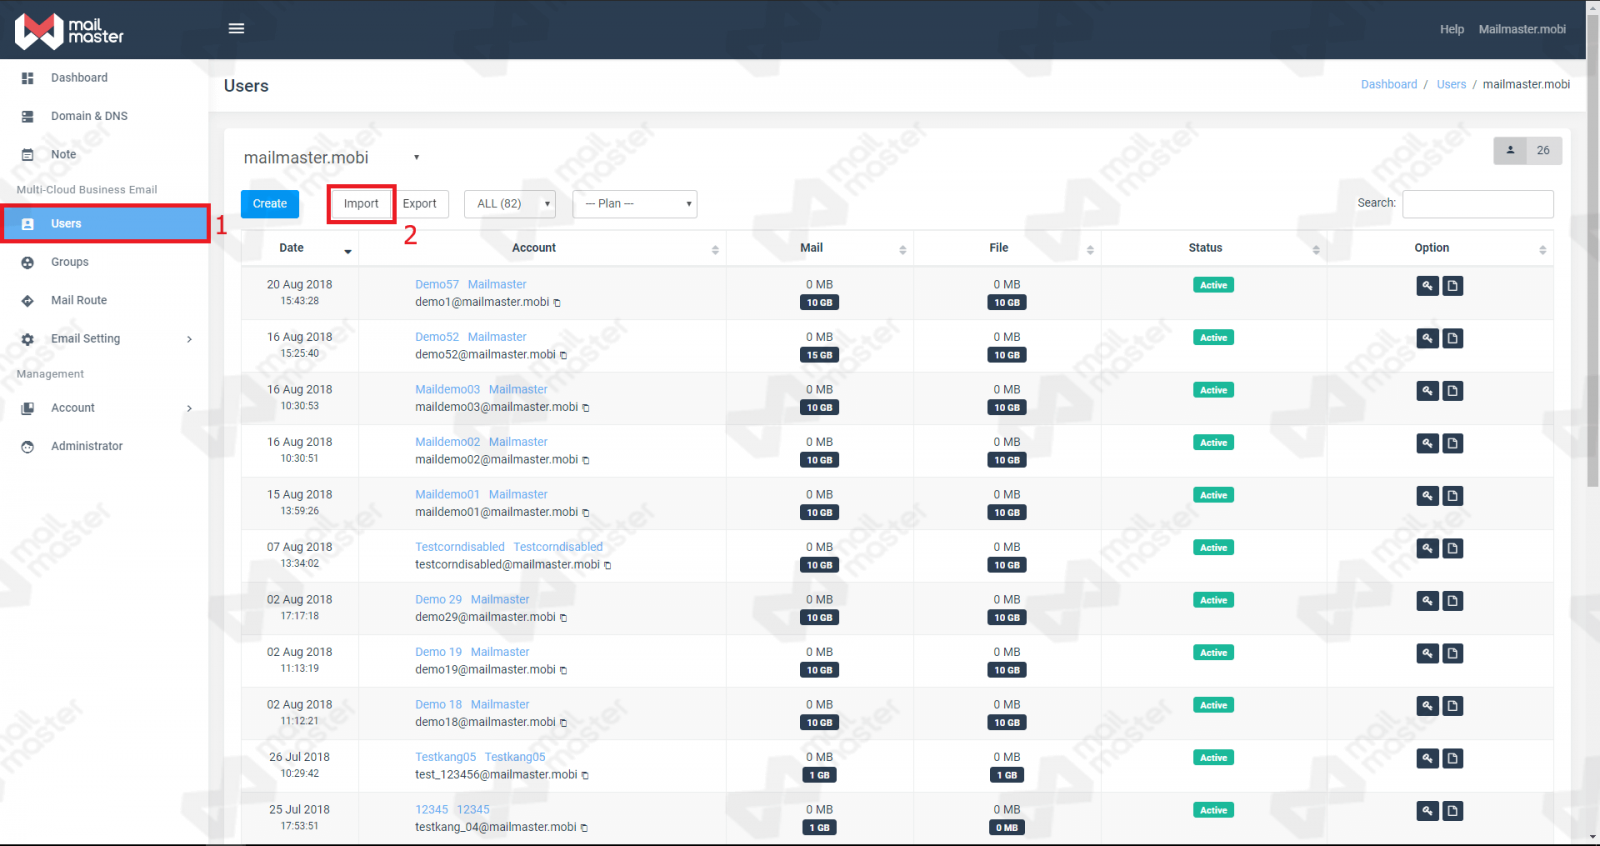
Task: Copy the demo1@mailmaster.mobi address icon
Action: pyautogui.click(x=557, y=303)
